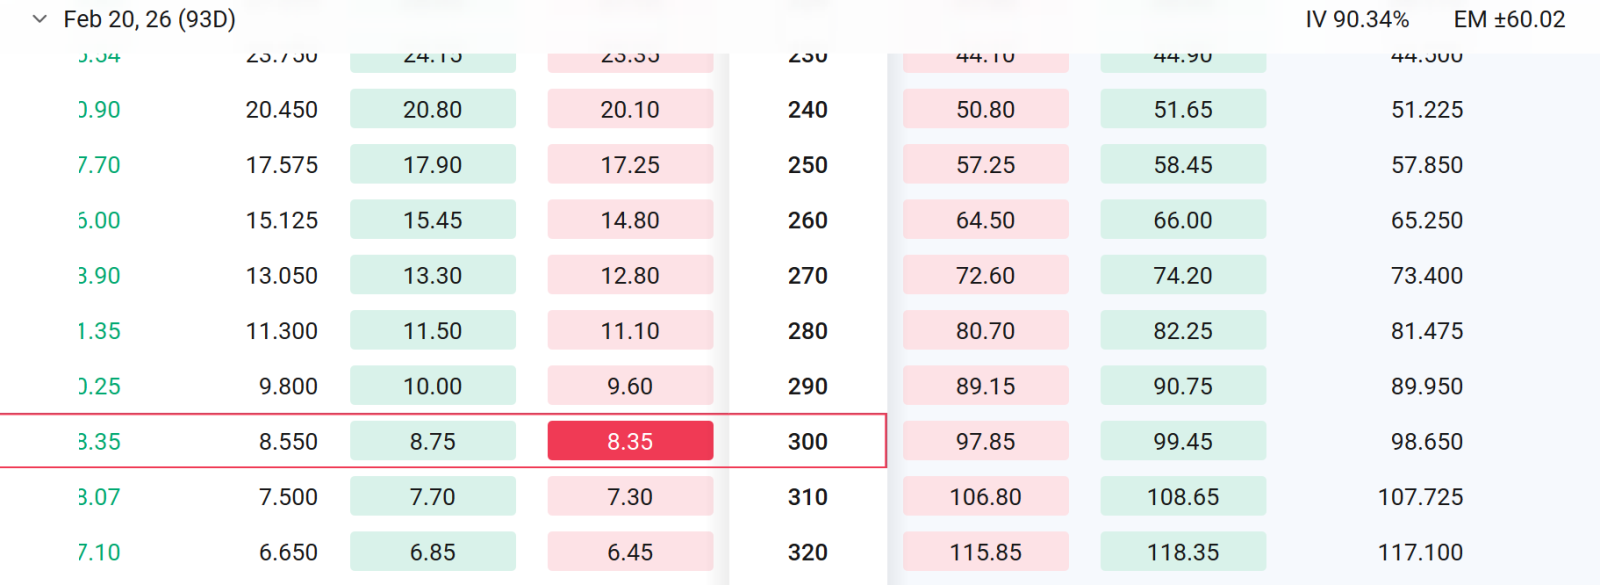1600x585 pixels.
Task: Click the 6.85 call ask at strike 320
Action: 433,552
